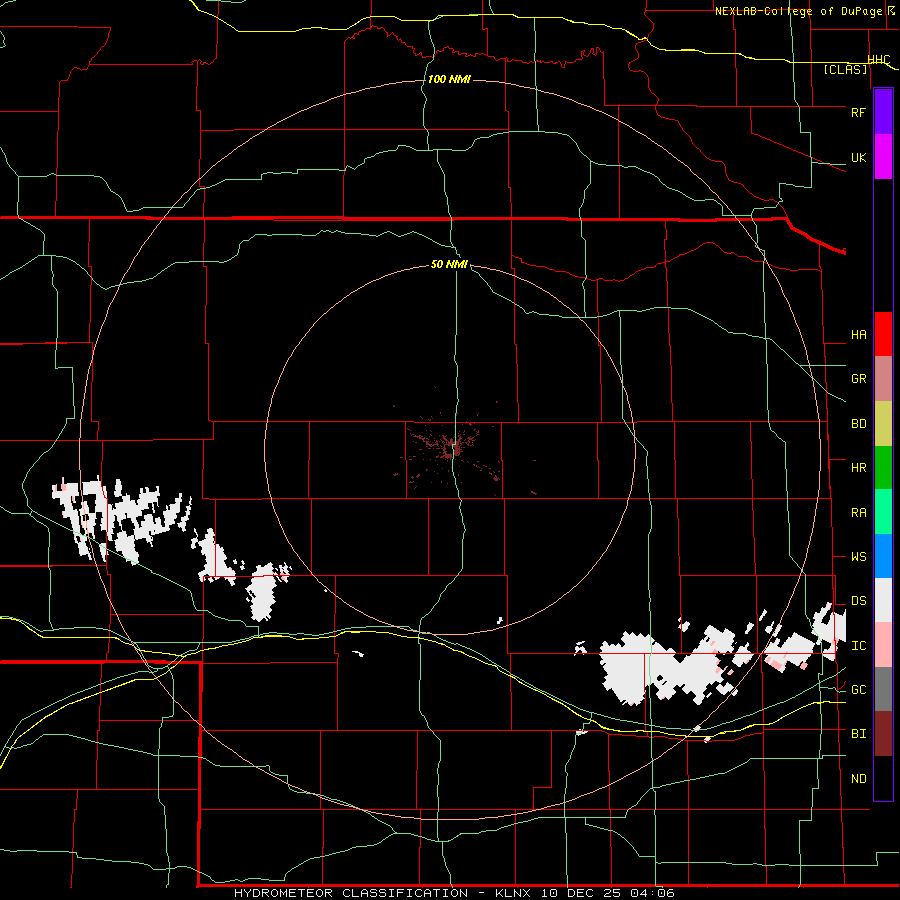900x900 pixels.
Task: Click the IC legend label
Action: [859, 646]
